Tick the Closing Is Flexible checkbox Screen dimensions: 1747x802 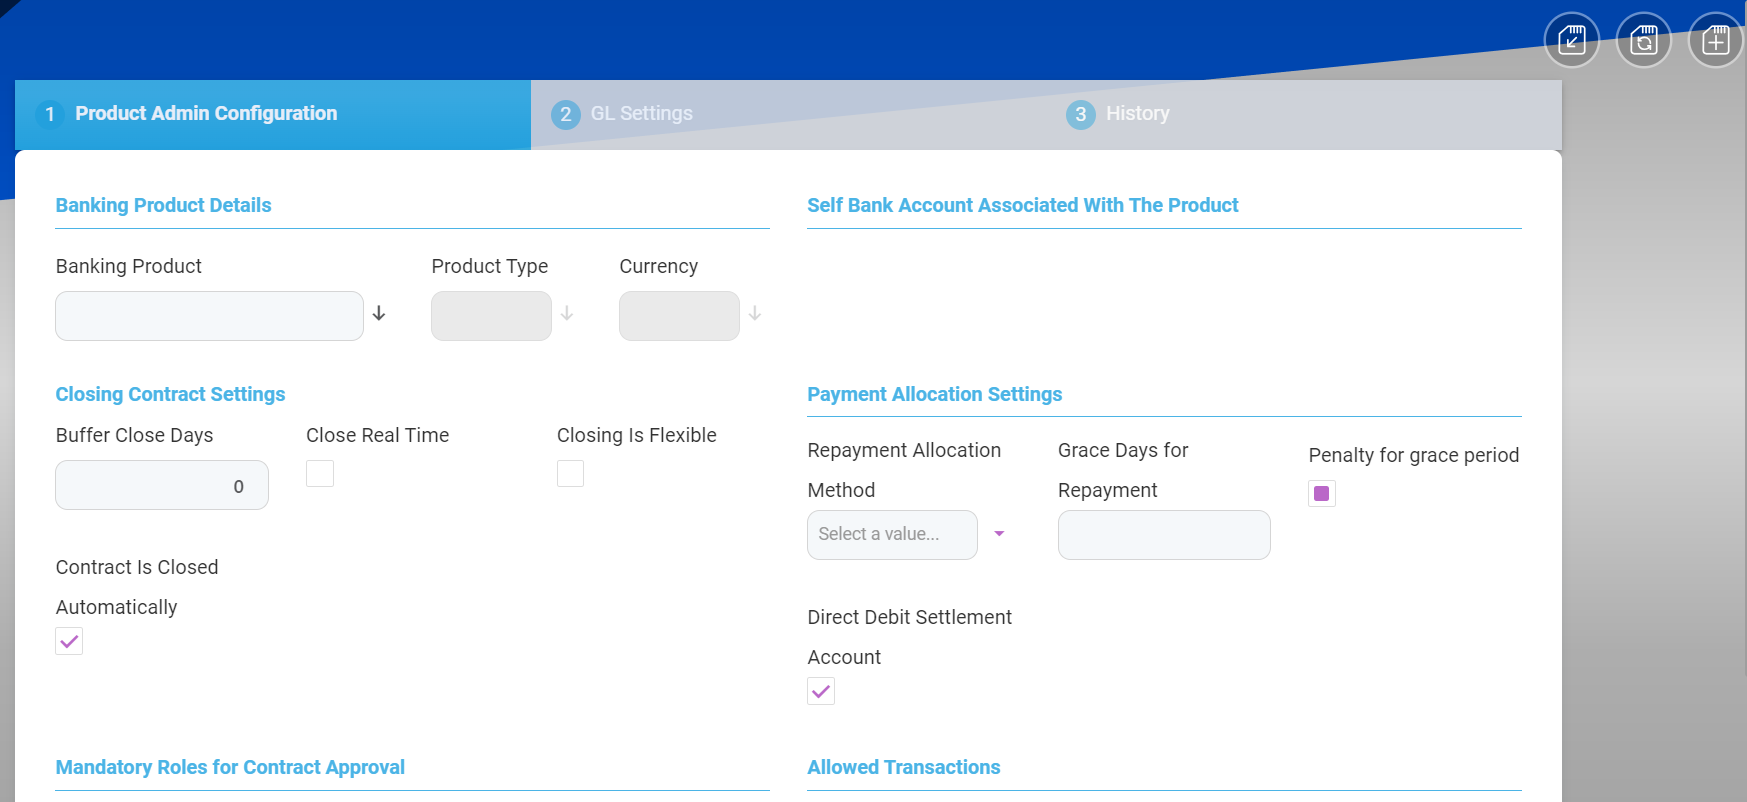(x=570, y=473)
